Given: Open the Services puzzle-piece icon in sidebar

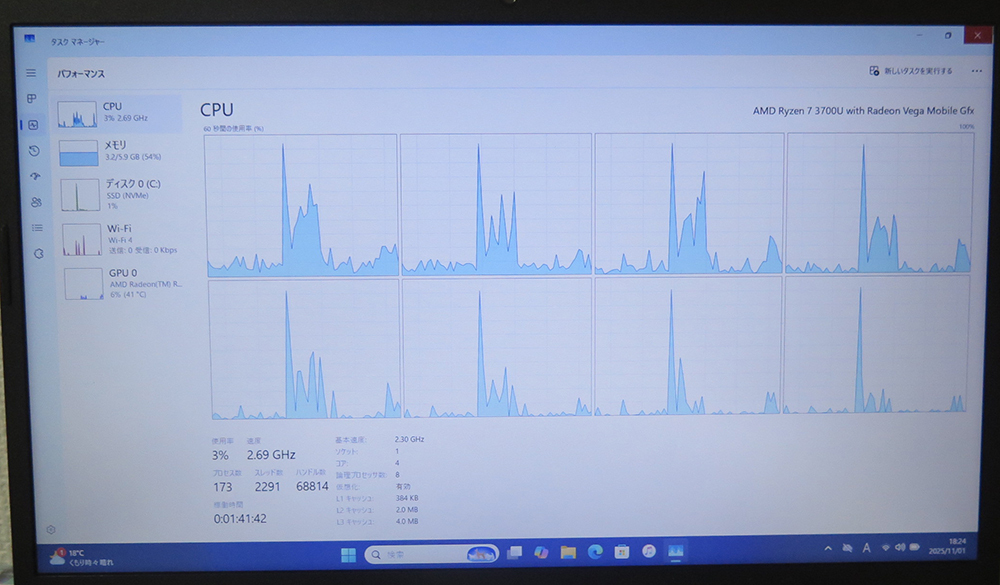Looking at the screenshot, I should [39, 254].
